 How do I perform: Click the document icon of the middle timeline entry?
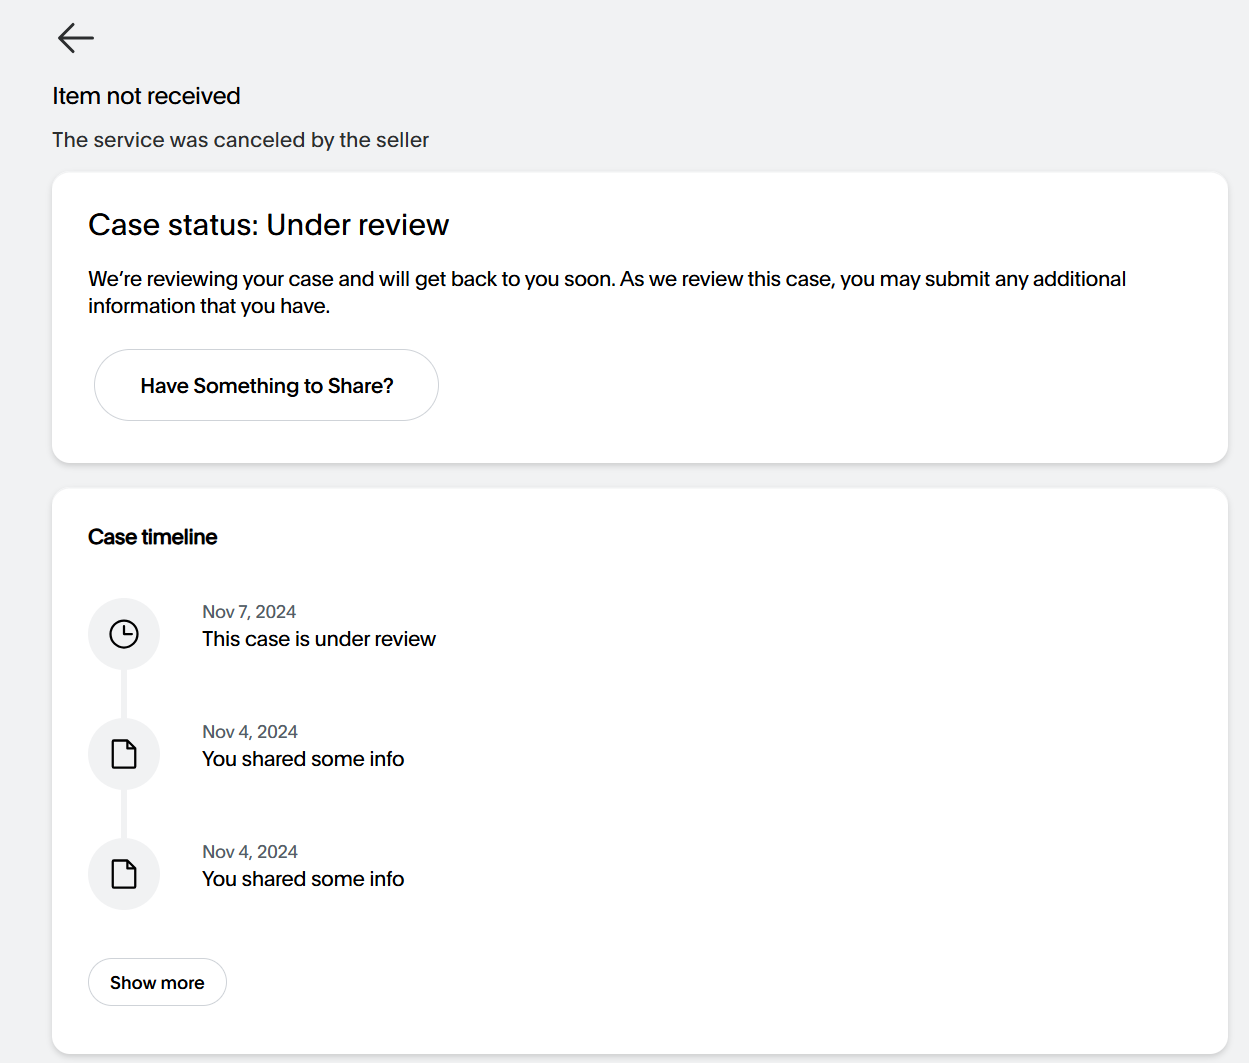coord(124,754)
